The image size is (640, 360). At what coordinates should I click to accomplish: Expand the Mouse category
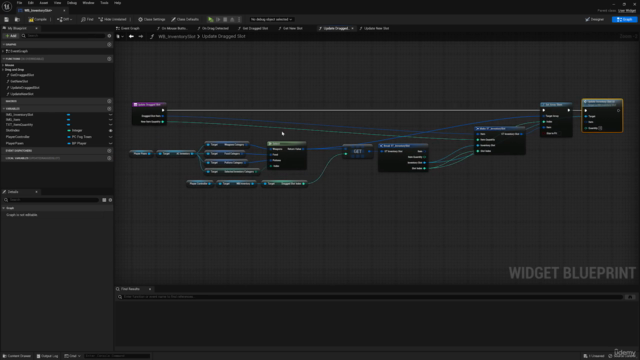pyautogui.click(x=3, y=65)
